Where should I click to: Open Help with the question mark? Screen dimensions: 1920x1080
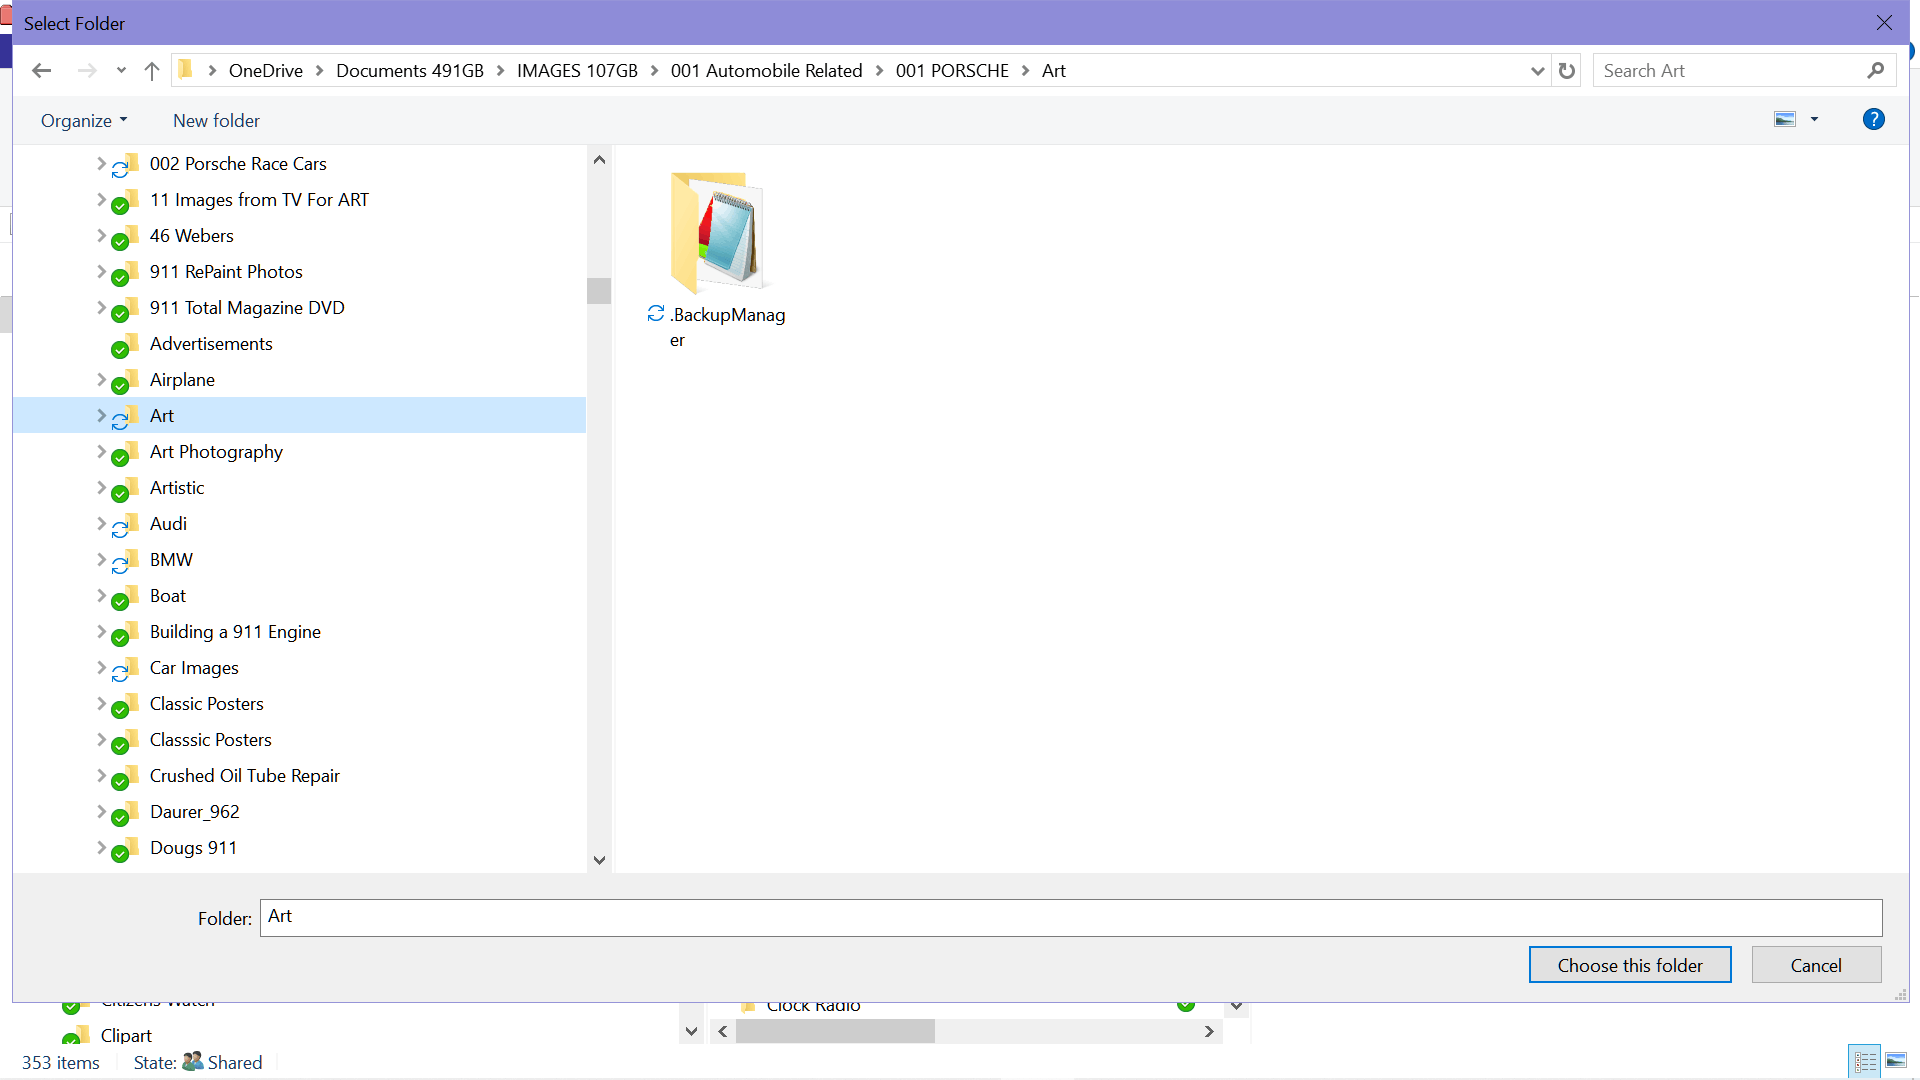(1874, 120)
